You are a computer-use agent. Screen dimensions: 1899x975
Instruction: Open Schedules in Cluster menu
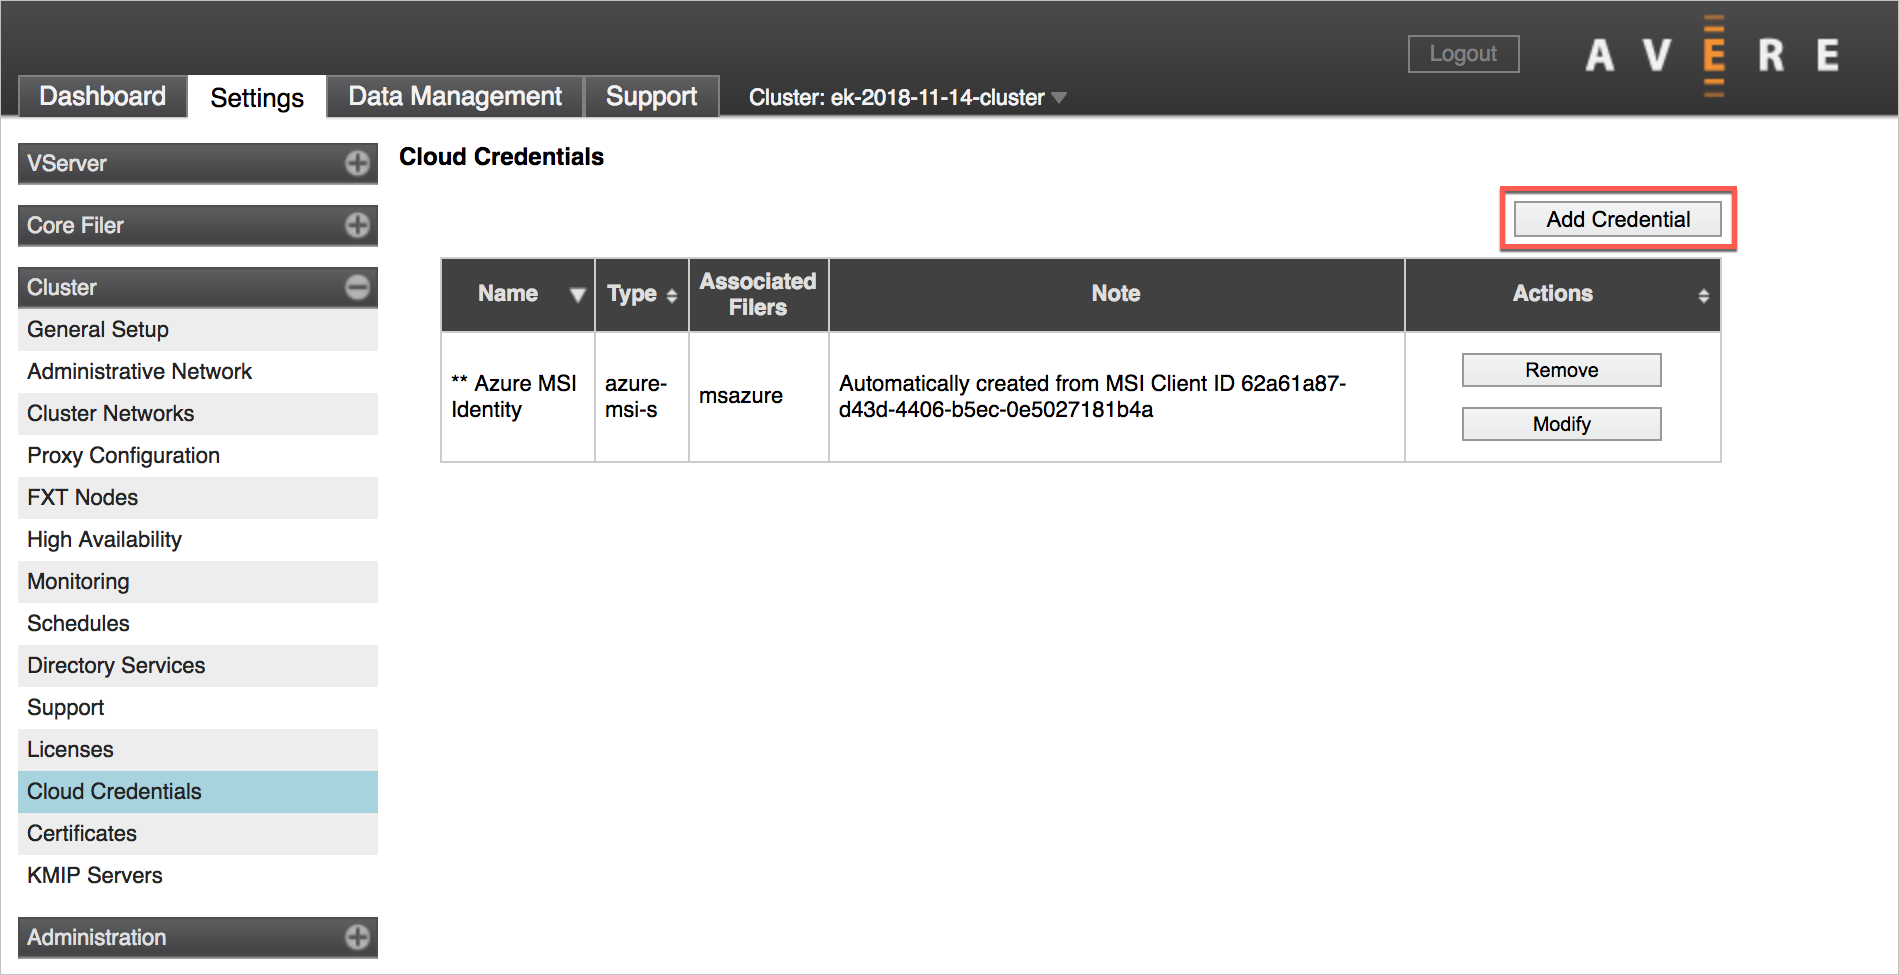point(198,624)
